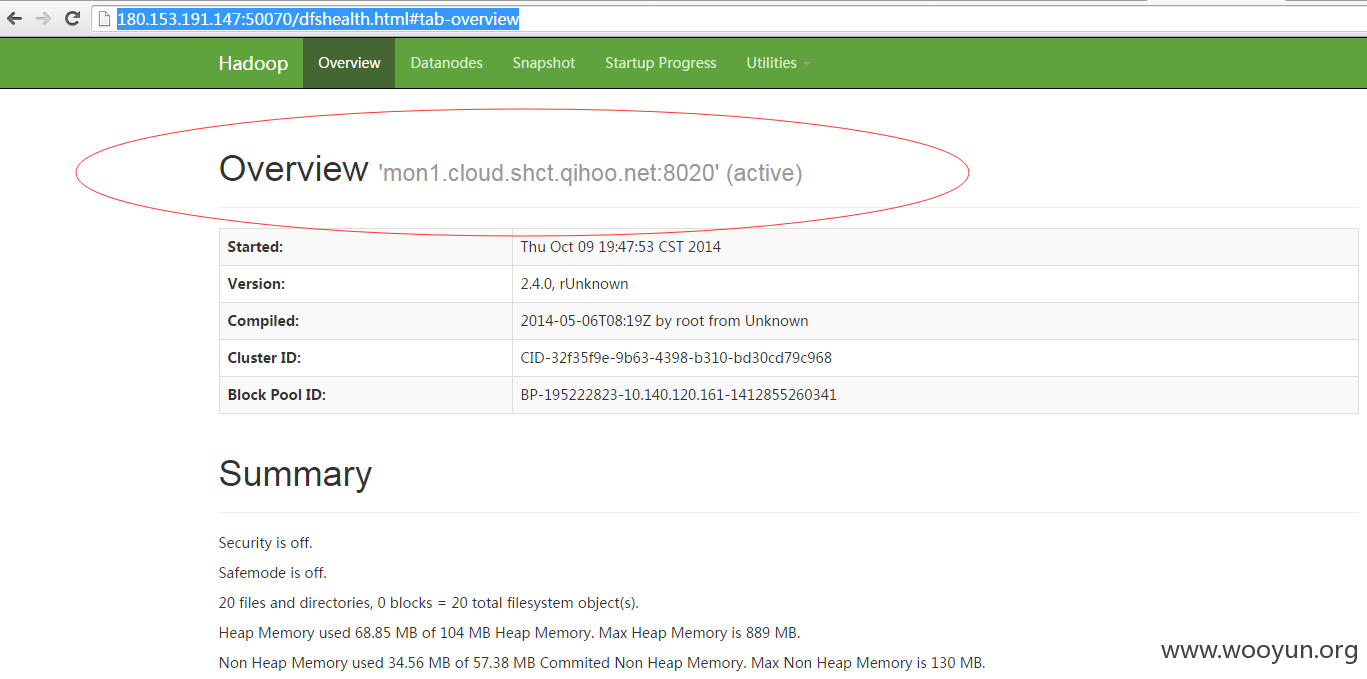
Task: Open the Startup Progress tab
Action: (660, 63)
